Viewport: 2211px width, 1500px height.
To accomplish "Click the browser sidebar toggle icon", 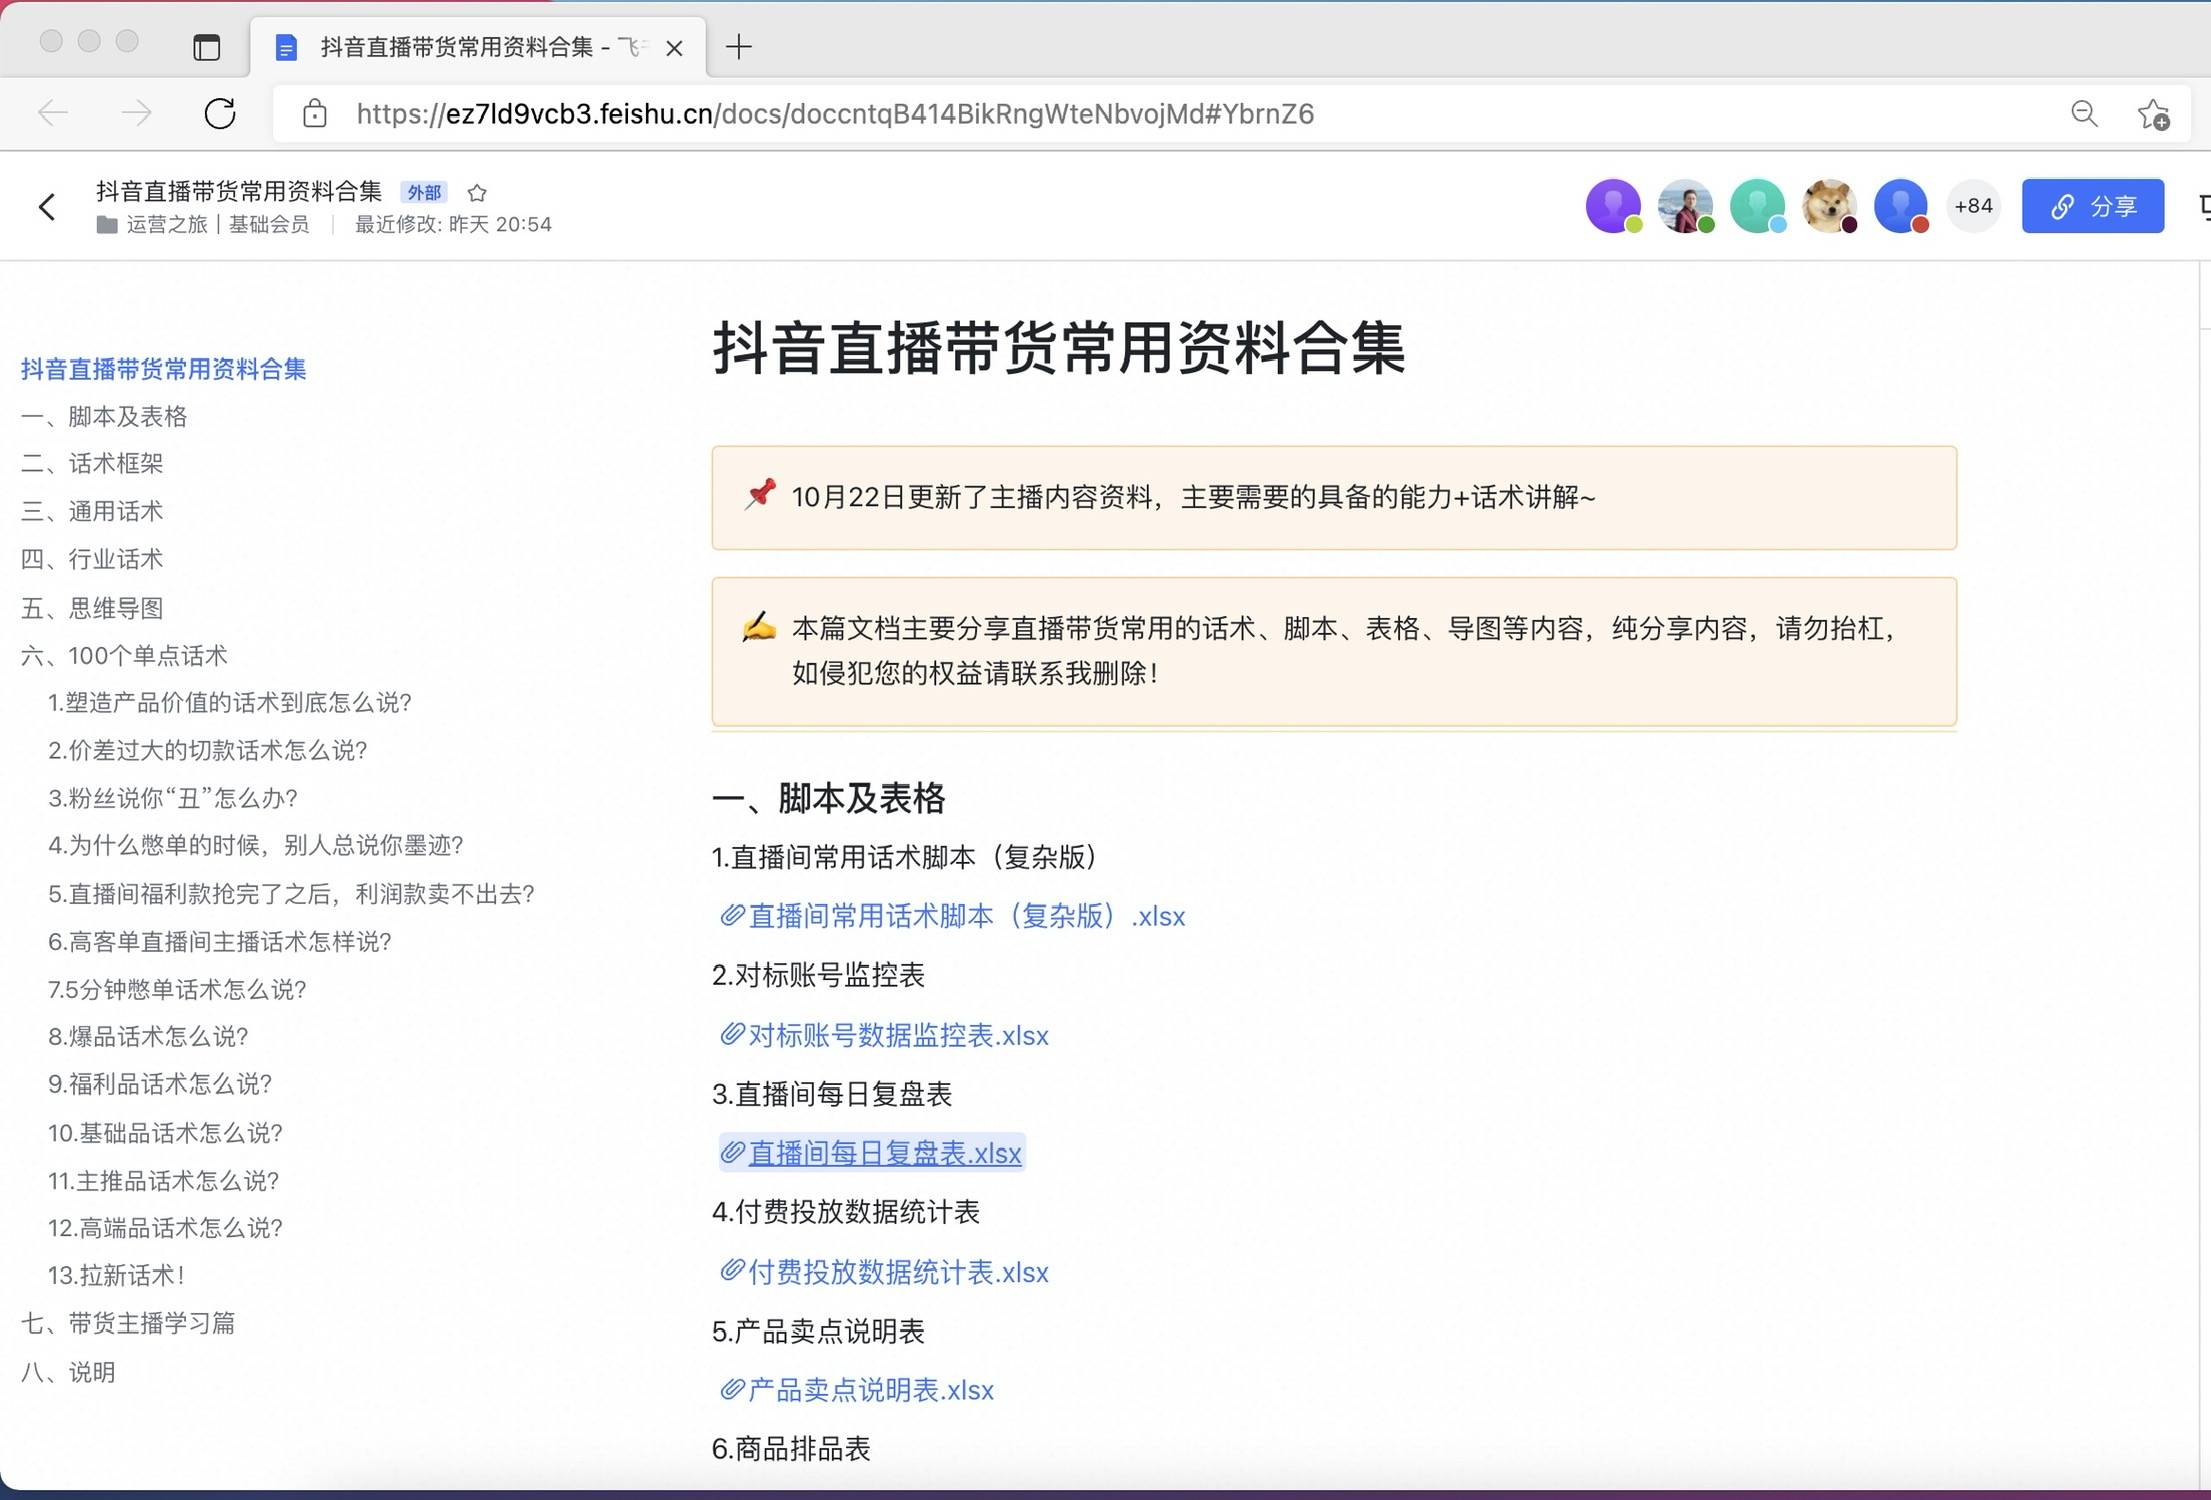I will pyautogui.click(x=207, y=47).
